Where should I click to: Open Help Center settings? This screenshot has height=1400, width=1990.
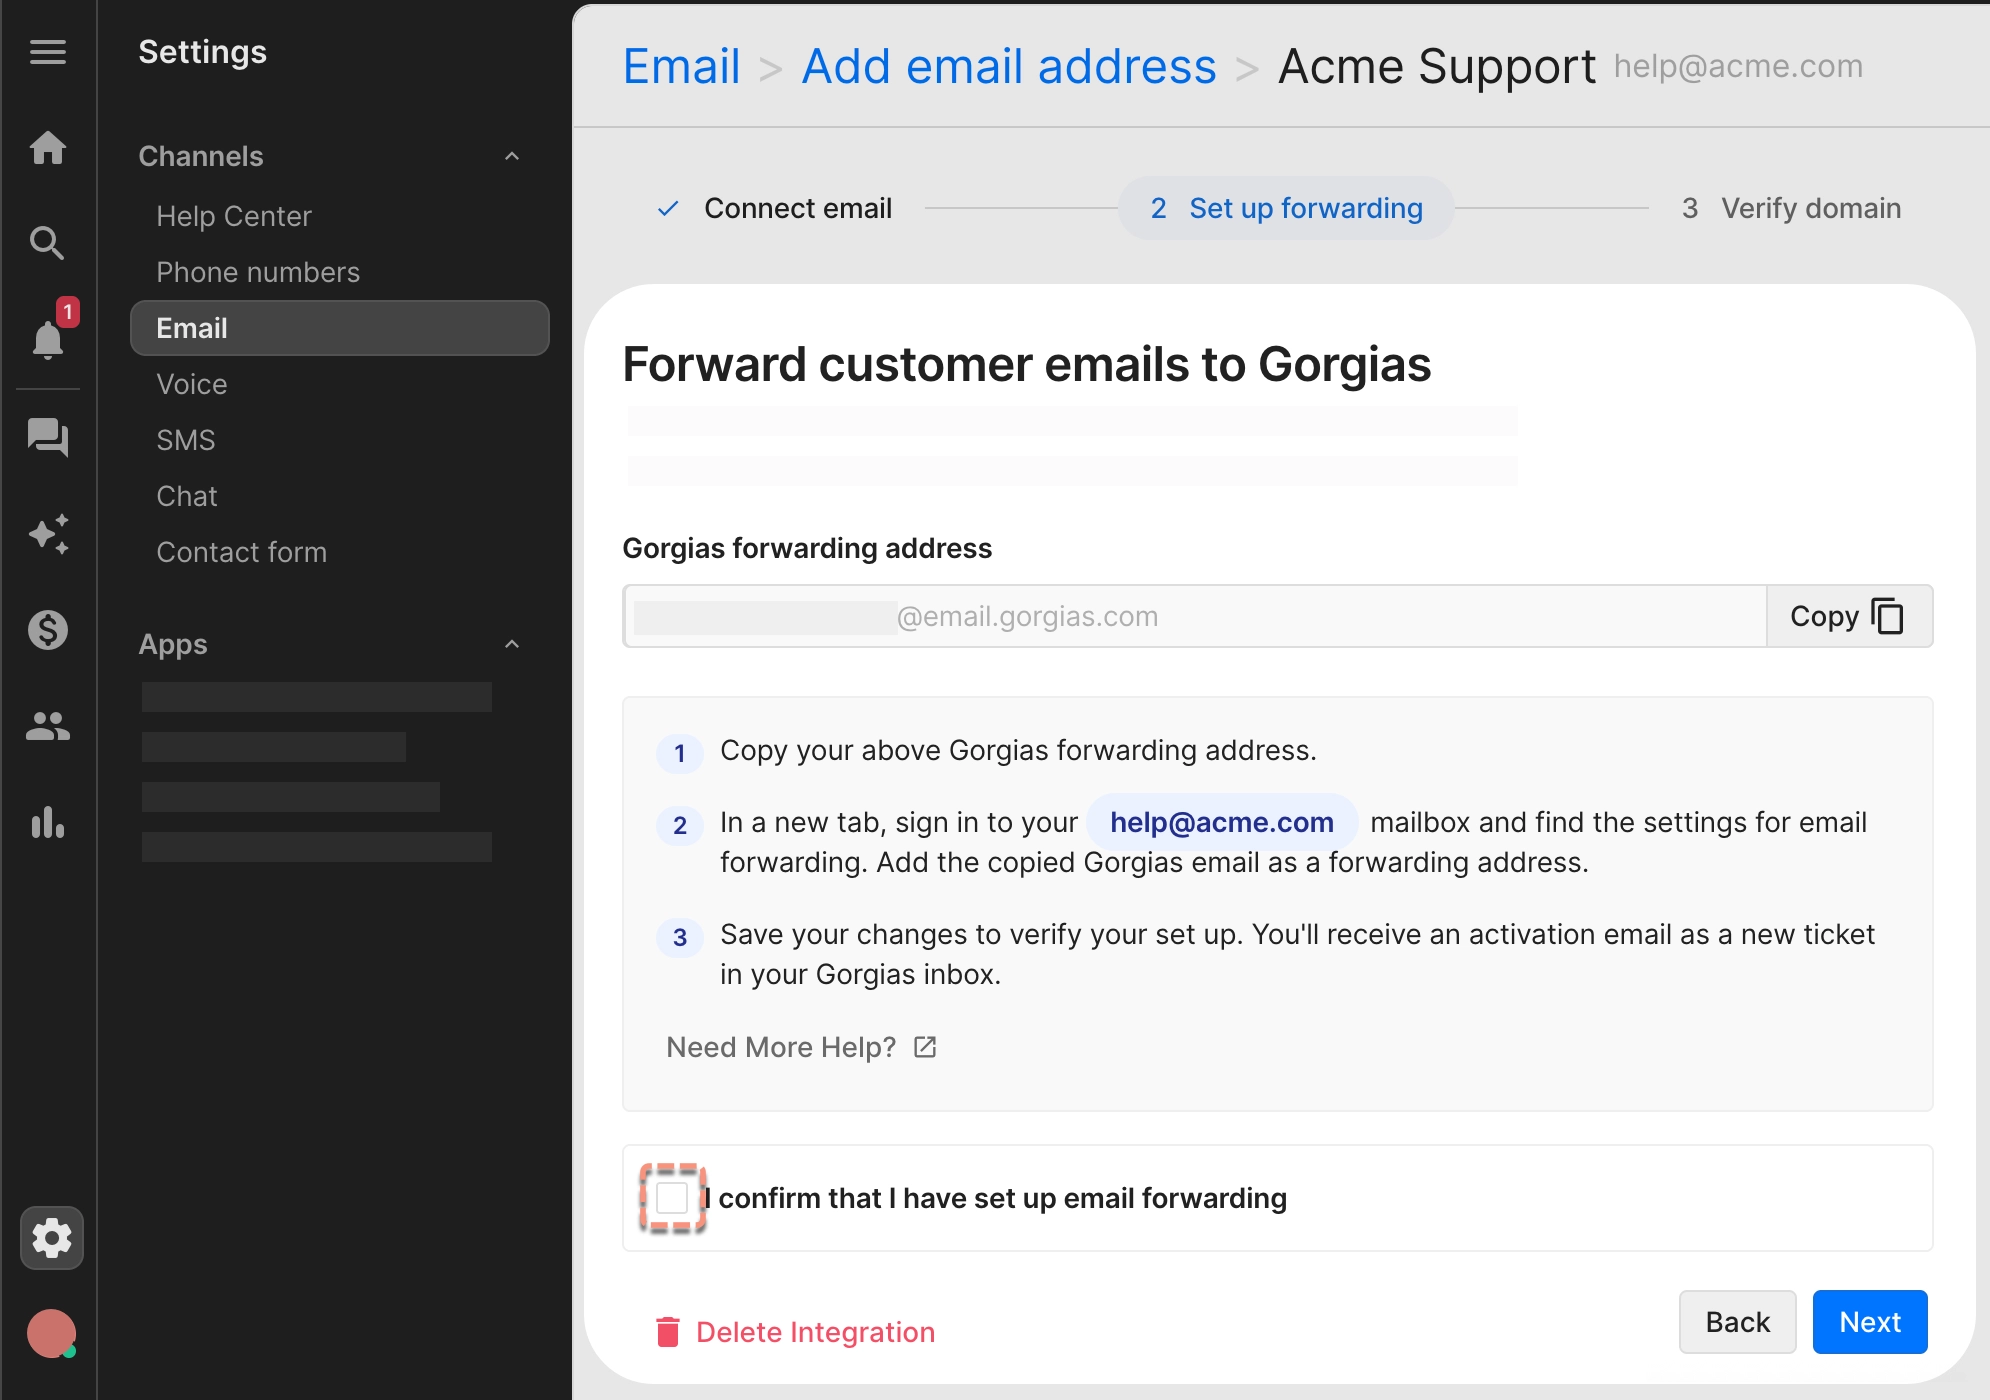click(x=234, y=216)
